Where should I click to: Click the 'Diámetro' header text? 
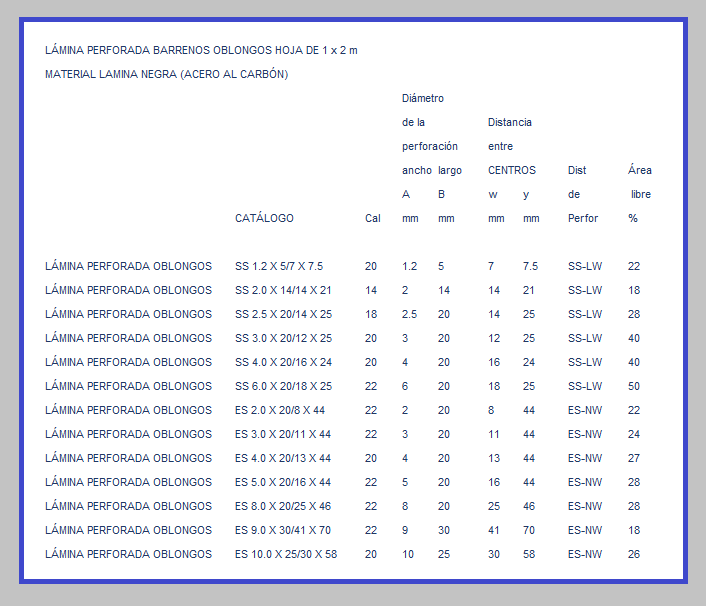tap(423, 98)
